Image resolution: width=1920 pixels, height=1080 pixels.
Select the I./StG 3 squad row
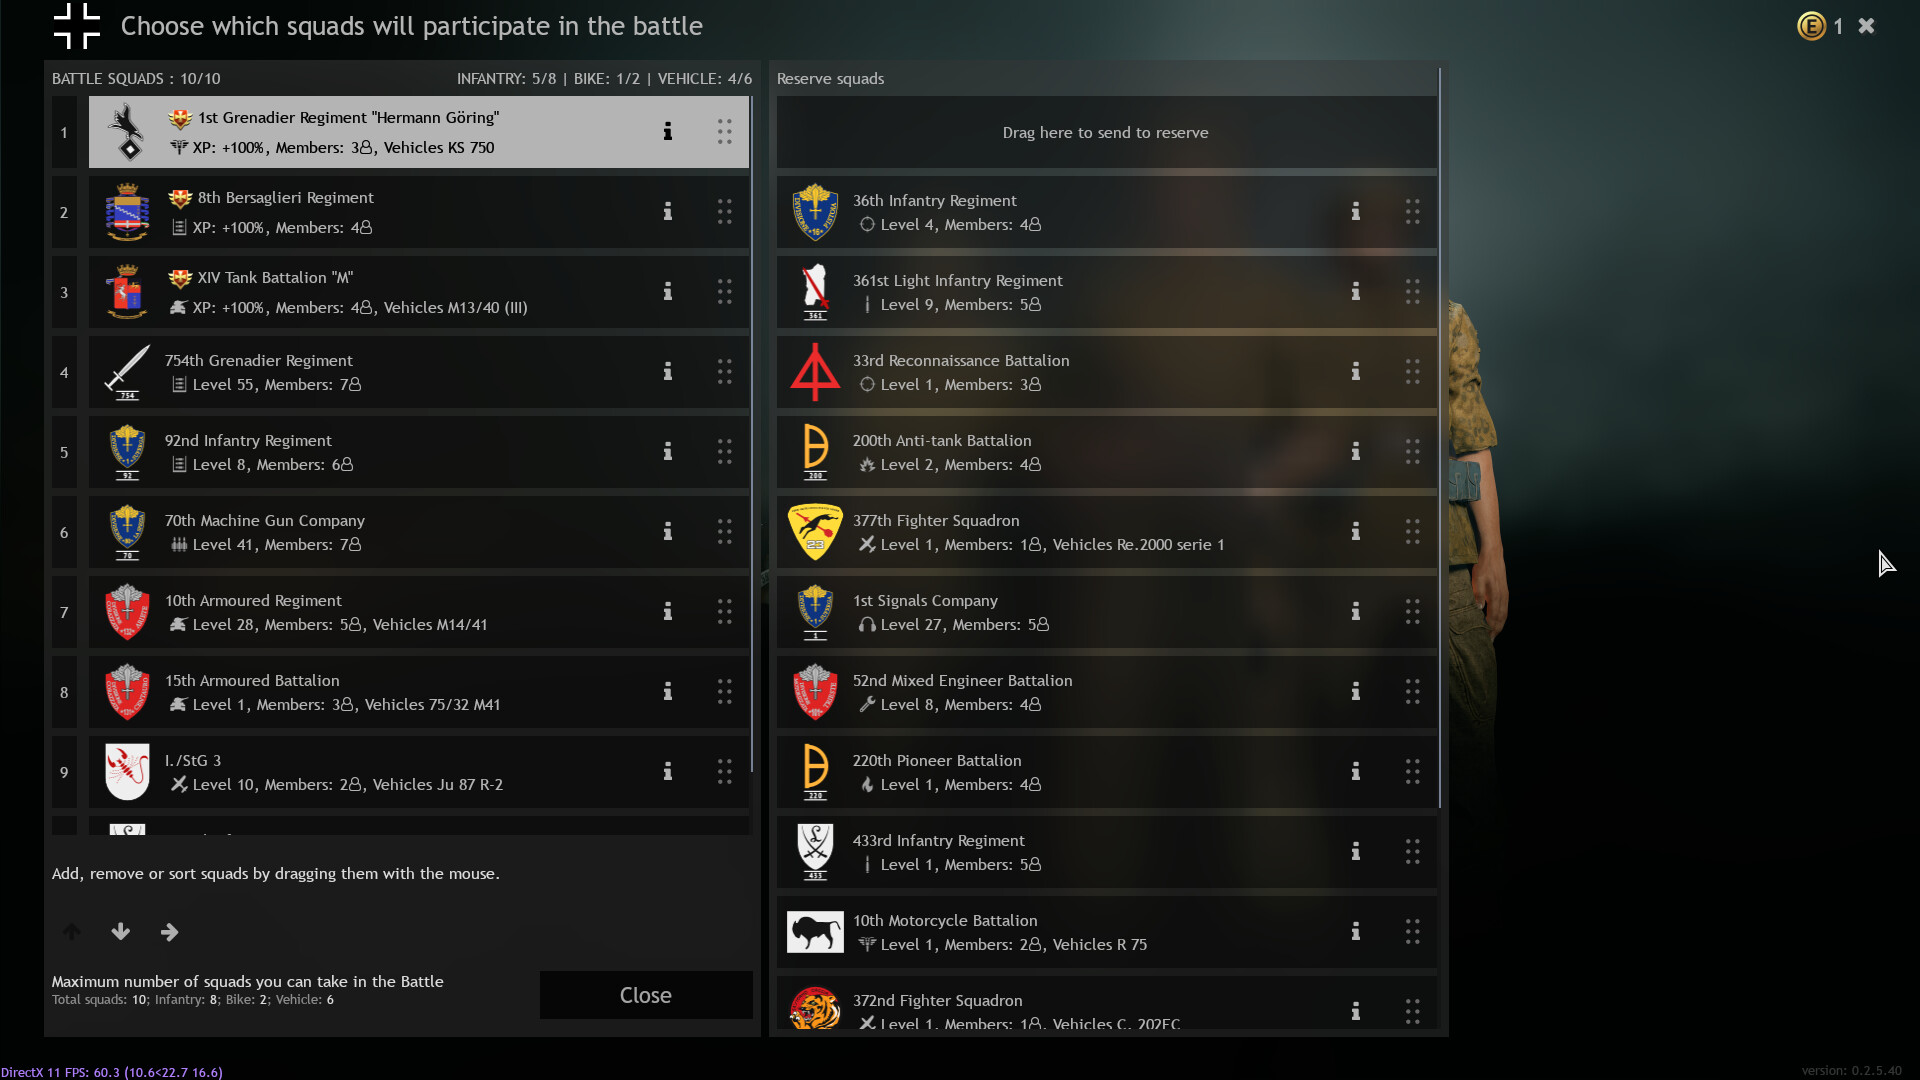pos(419,772)
